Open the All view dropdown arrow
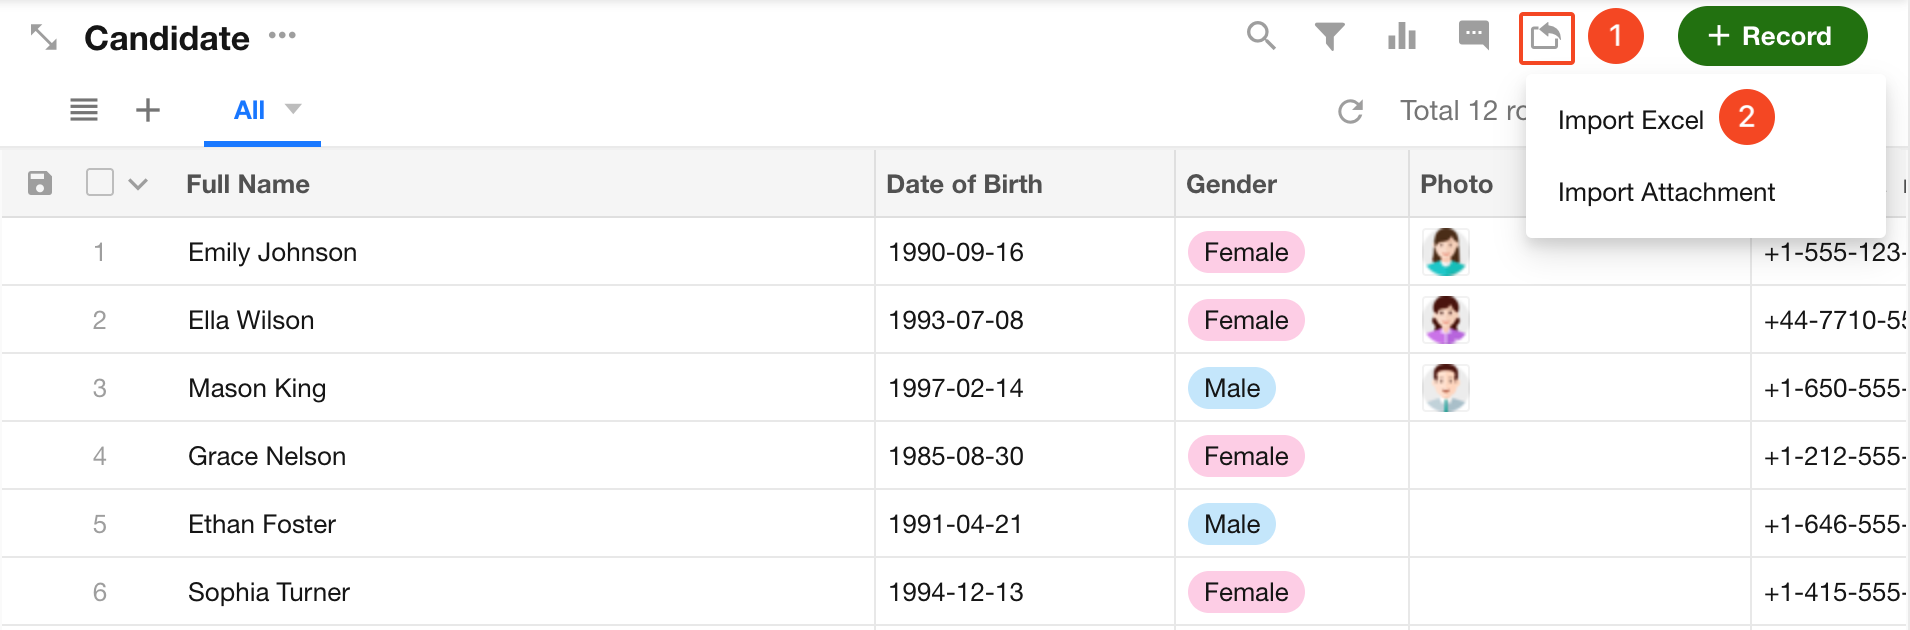 (293, 109)
